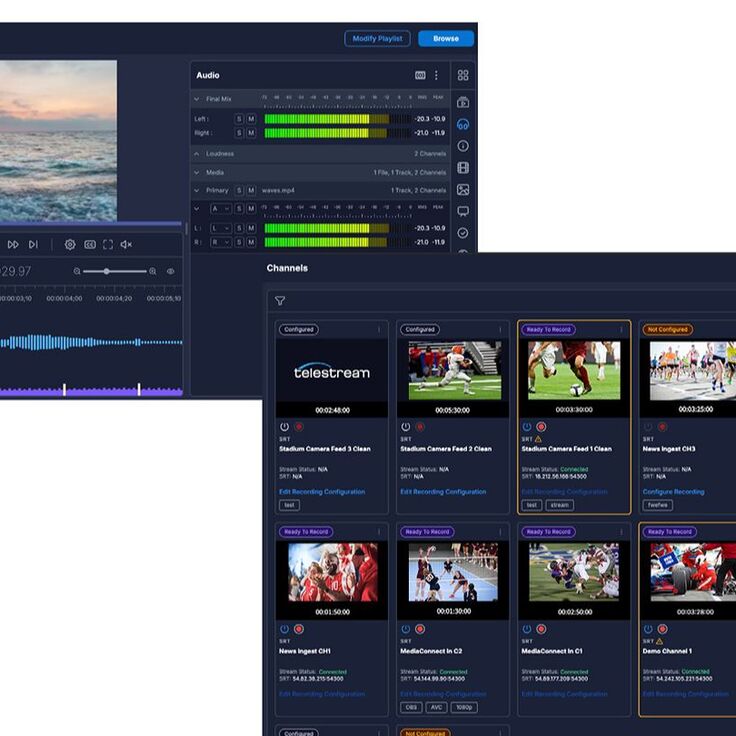
Task: Collapse the Final Mix section
Action: pos(197,99)
